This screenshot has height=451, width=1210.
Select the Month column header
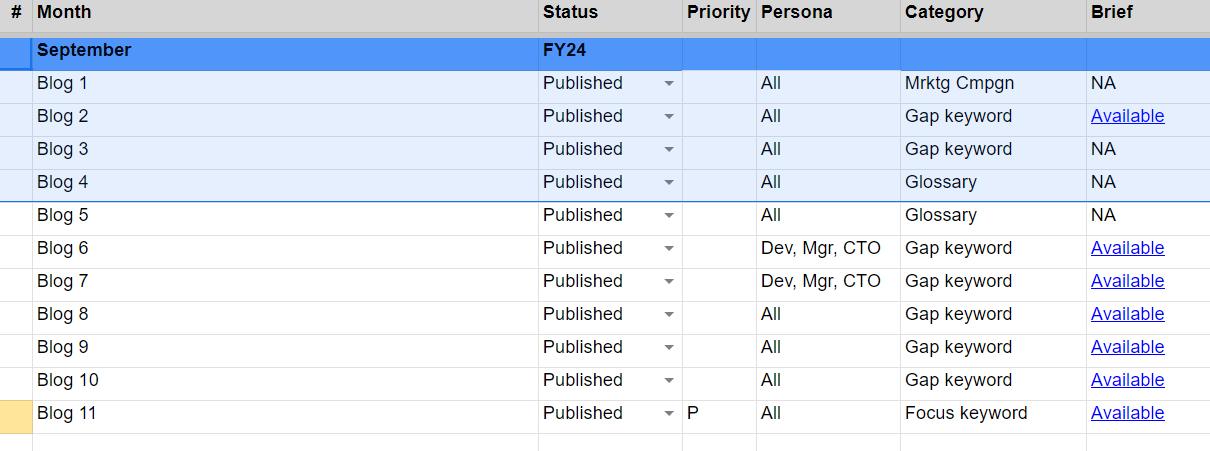(x=285, y=15)
